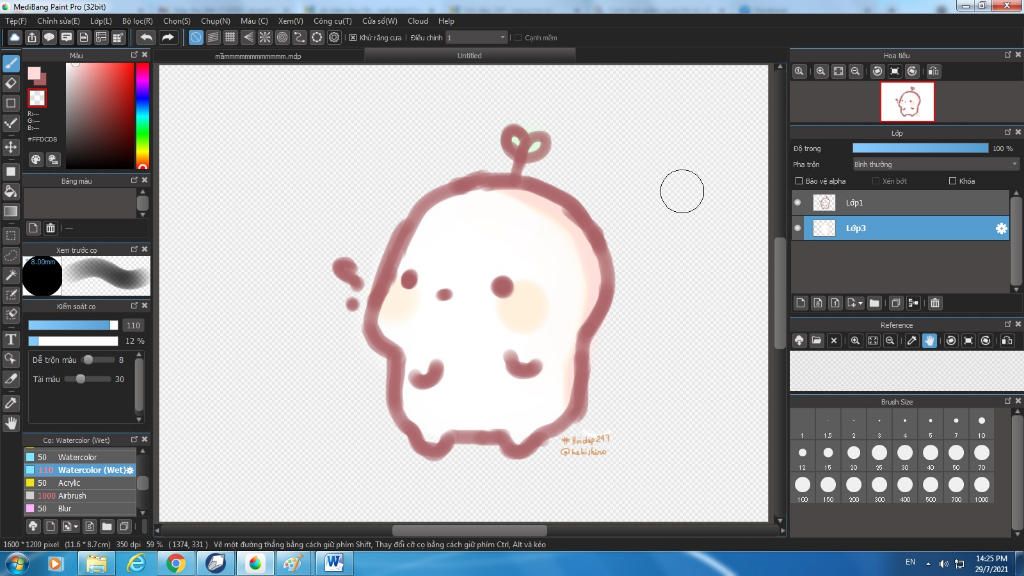This screenshot has width=1024, height=576.
Task: Open the Bộ lọc(R) filter menu
Action: click(137, 21)
